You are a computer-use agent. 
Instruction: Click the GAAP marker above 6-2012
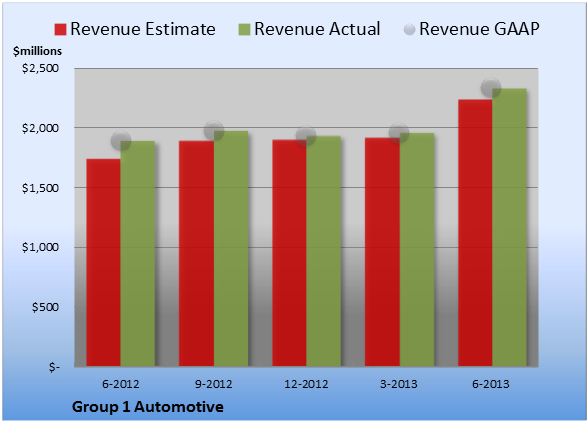121,141
